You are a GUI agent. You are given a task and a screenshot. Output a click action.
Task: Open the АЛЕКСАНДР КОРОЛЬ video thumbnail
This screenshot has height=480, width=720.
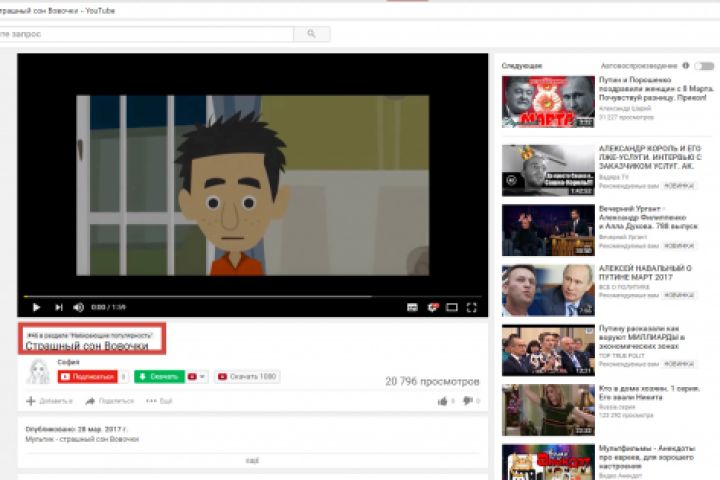(x=548, y=170)
